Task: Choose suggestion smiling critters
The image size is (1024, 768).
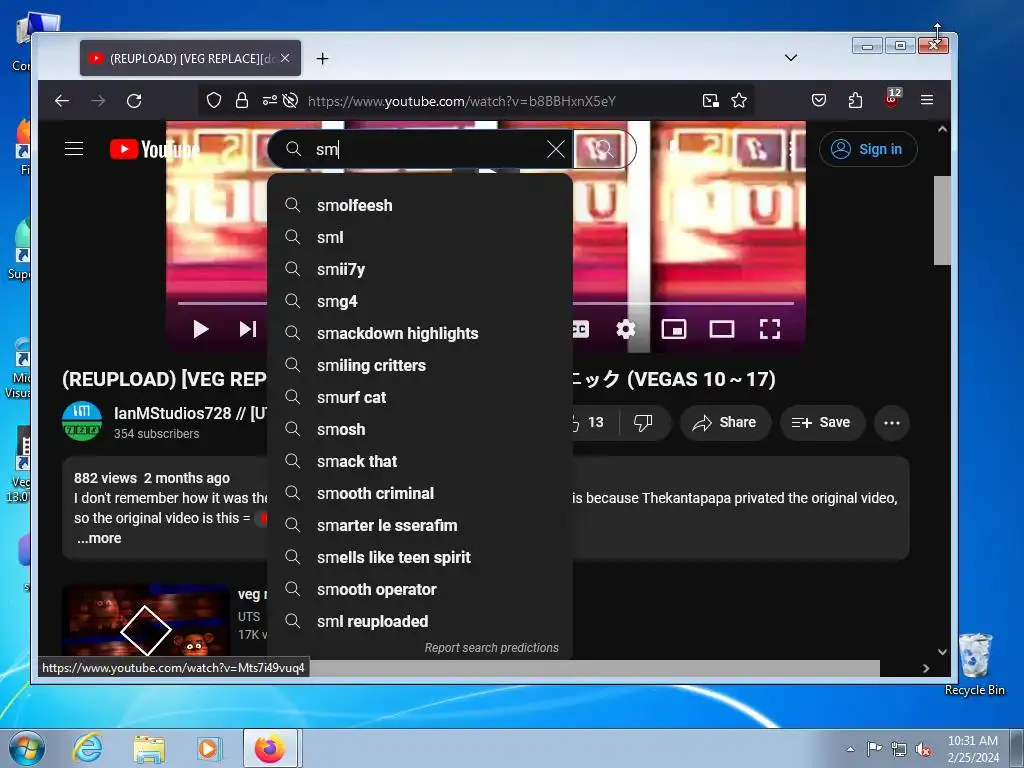Action: [x=420, y=365]
